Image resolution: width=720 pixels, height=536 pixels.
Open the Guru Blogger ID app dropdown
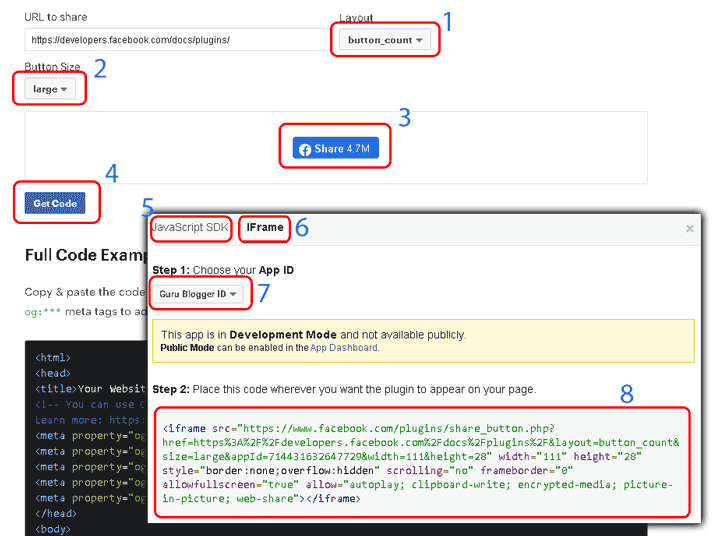click(x=197, y=293)
